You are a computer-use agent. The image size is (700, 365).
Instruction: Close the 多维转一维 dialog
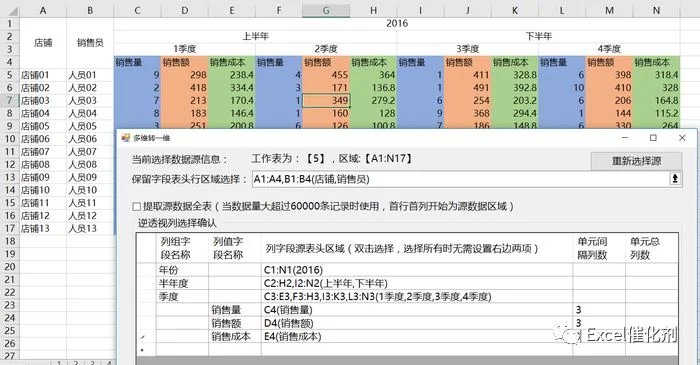point(682,138)
